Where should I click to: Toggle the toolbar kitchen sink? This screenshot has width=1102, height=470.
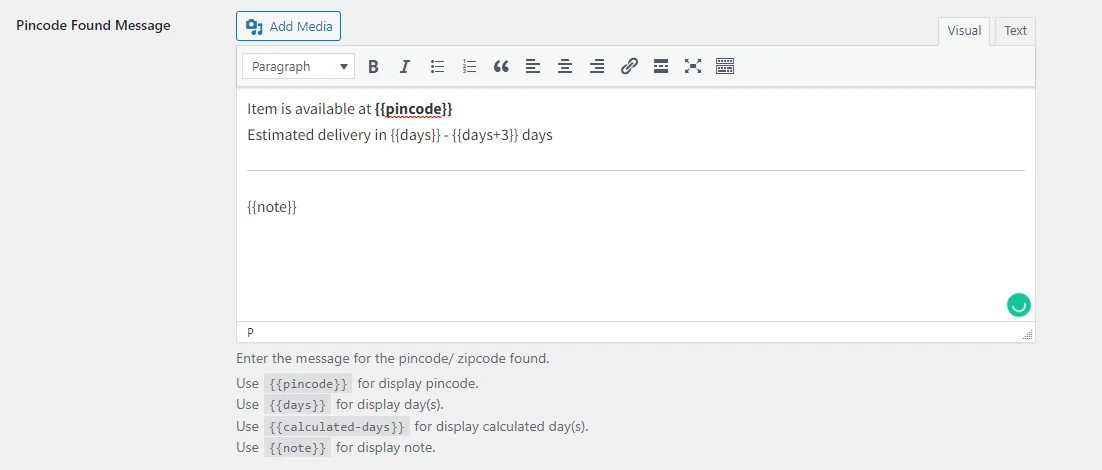pyautogui.click(x=725, y=67)
